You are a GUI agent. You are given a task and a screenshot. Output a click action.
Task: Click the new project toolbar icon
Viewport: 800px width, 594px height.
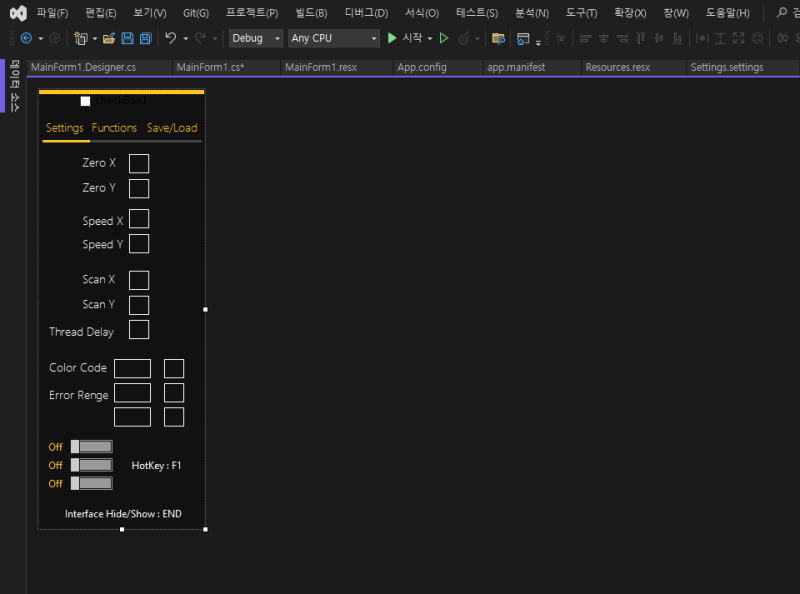(x=81, y=38)
